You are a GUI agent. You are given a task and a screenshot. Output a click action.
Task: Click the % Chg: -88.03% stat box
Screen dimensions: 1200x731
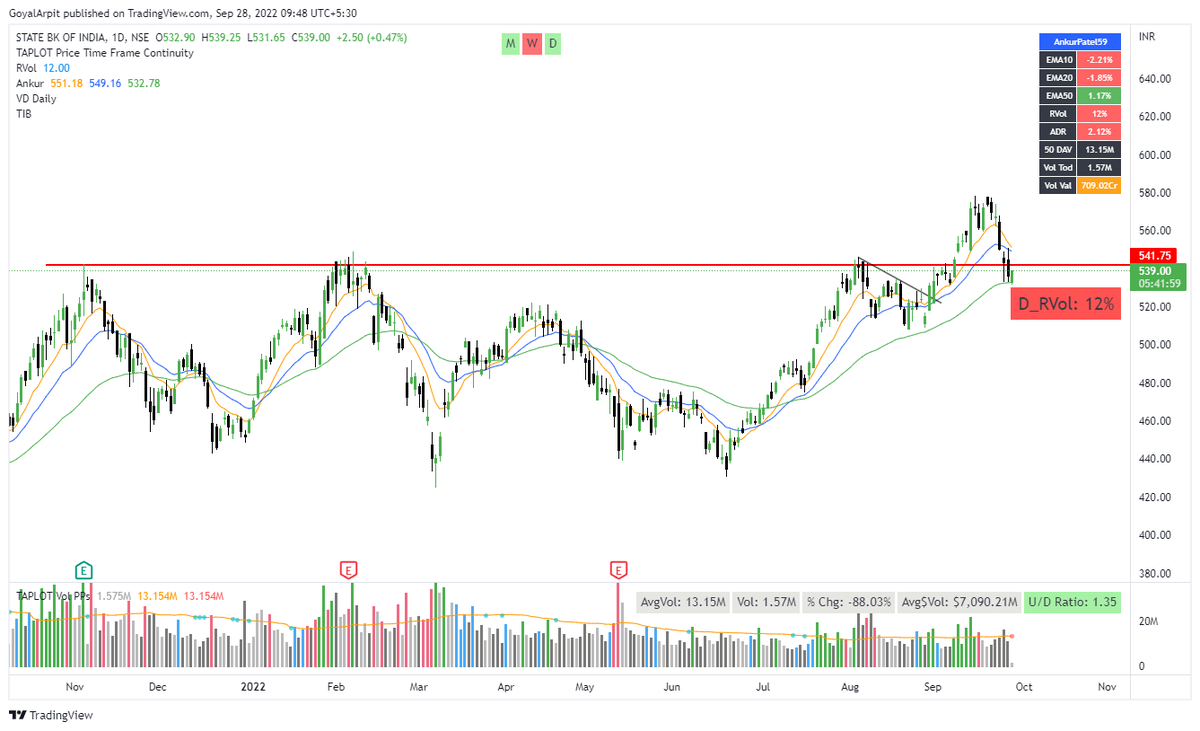coord(850,602)
